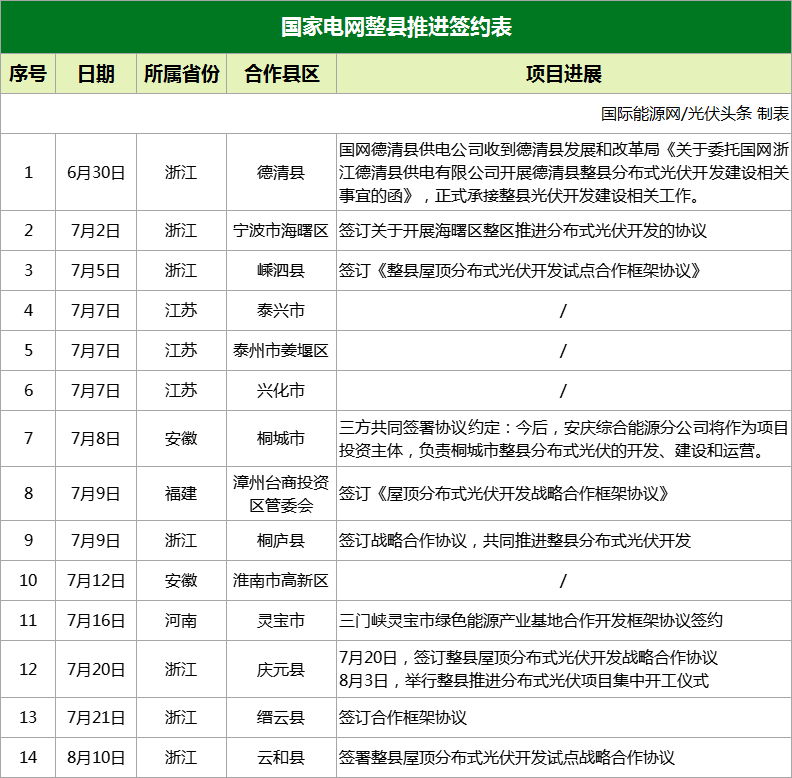Click the slash in the 淮南市高新区 row
The height and width of the screenshot is (778, 792).
click(x=563, y=580)
